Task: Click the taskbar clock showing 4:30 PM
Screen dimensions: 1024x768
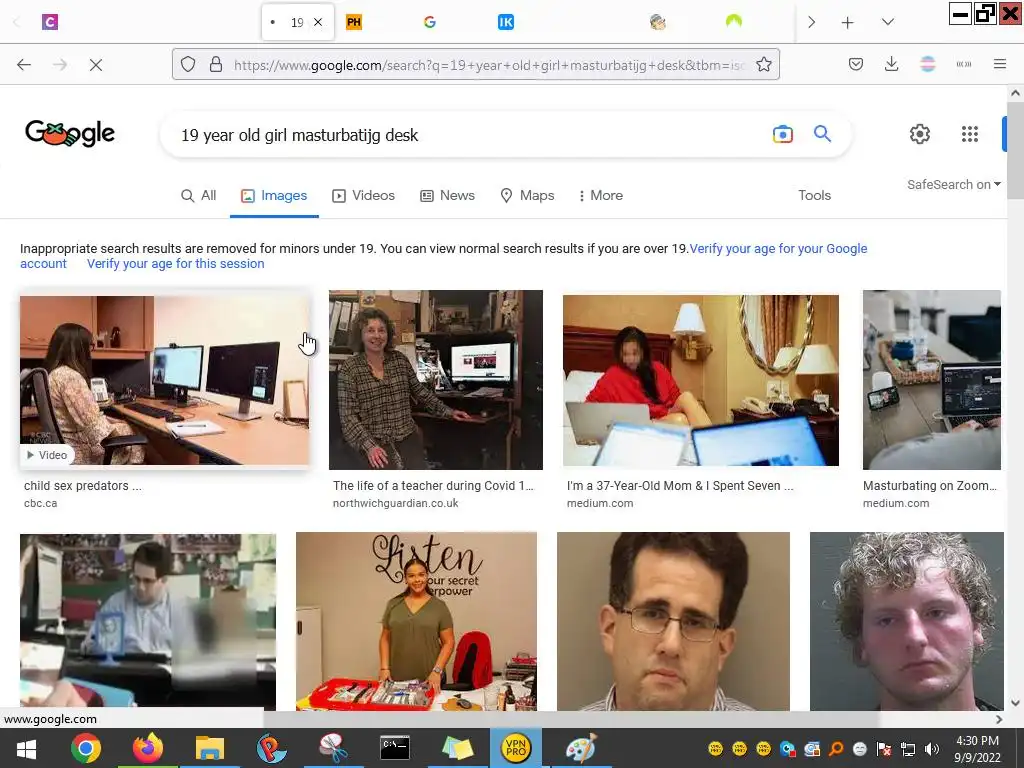Action: pos(977,749)
